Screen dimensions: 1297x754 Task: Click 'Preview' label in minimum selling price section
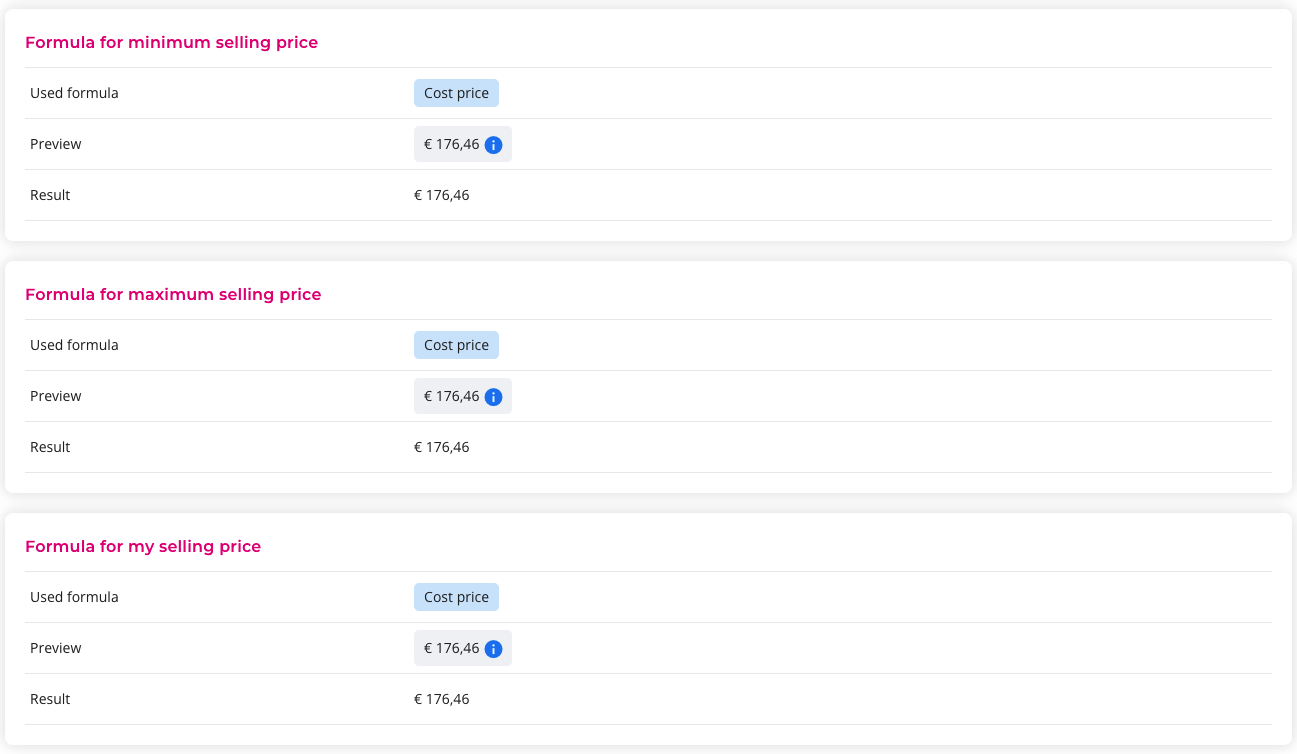56,144
